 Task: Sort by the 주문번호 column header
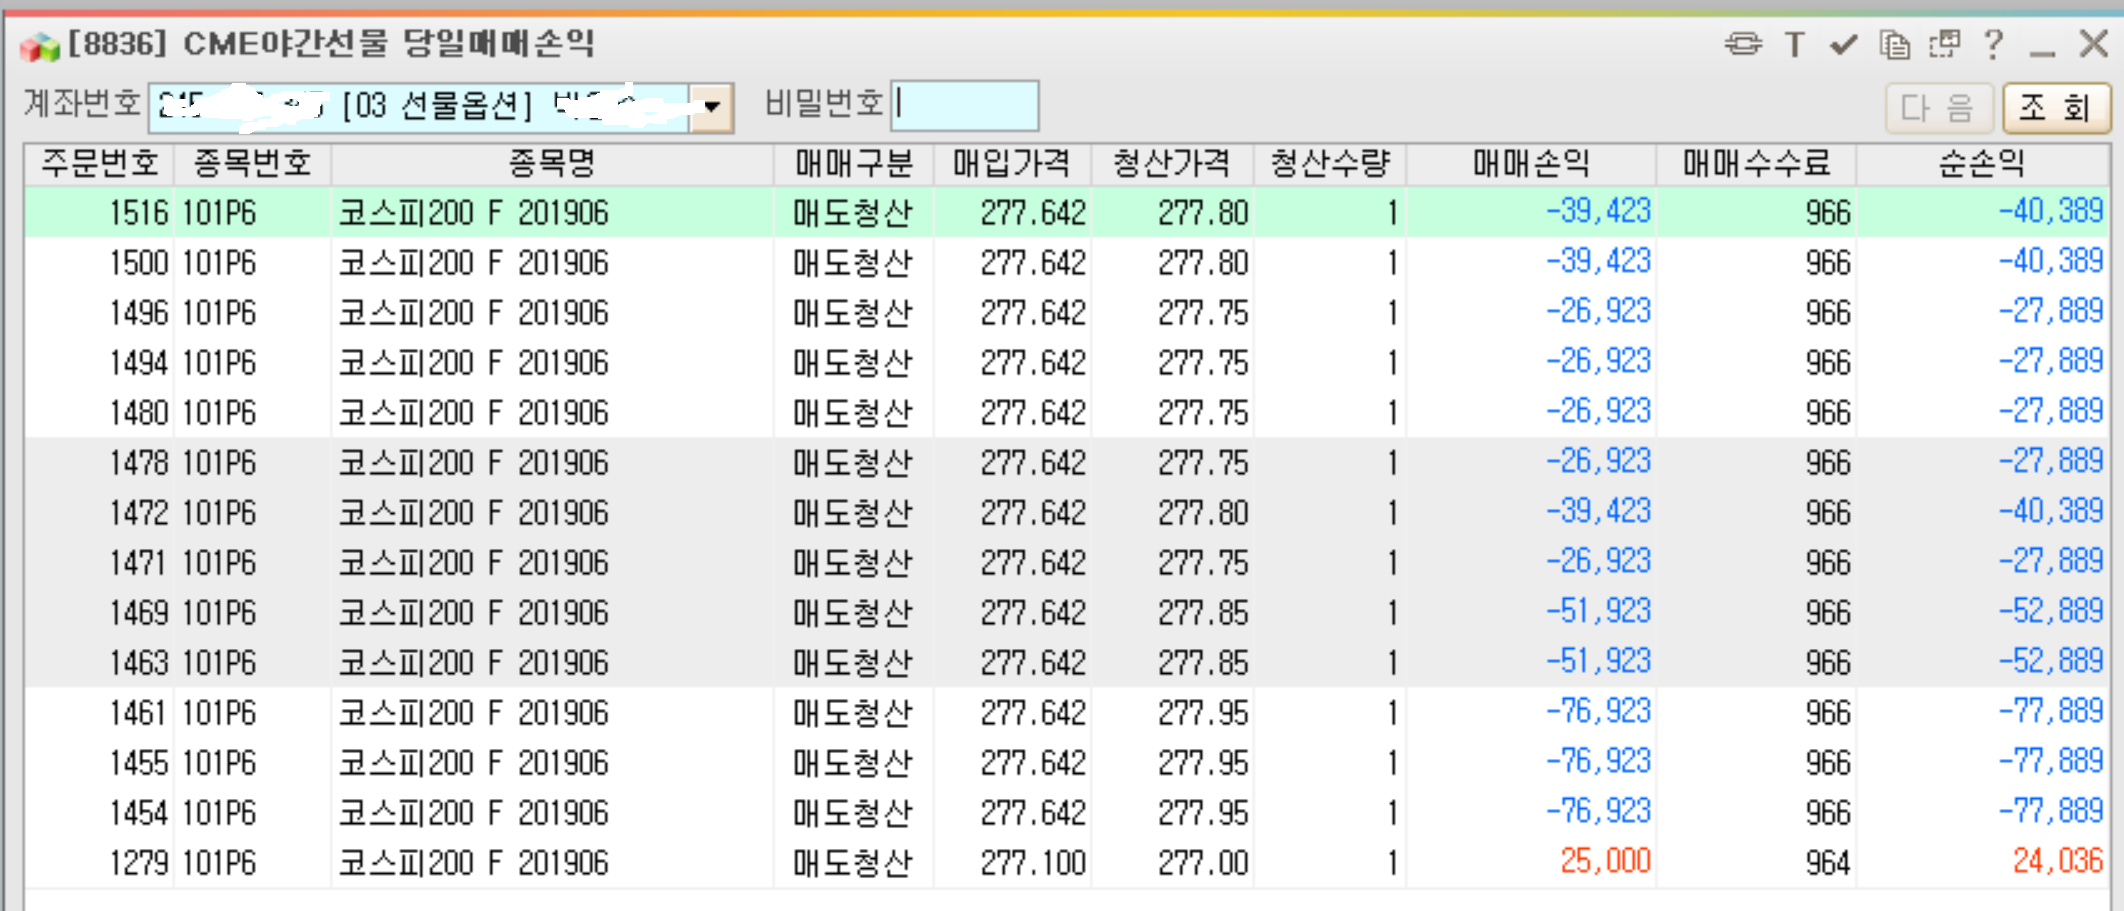[x=100, y=164]
